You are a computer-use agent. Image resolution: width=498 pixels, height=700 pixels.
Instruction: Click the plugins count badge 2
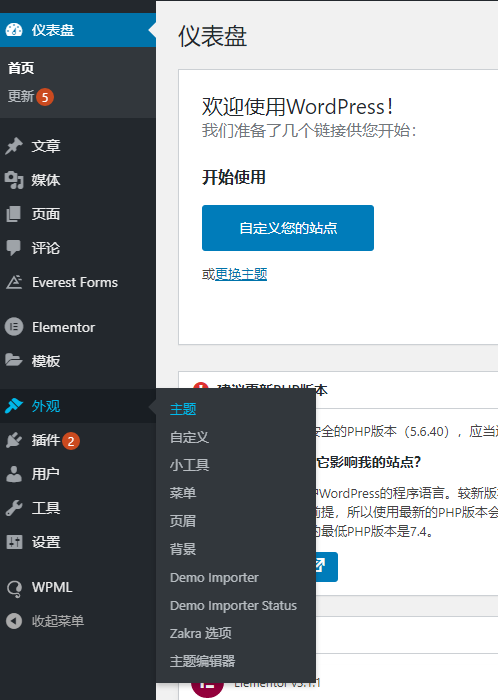pyautogui.click(x=71, y=441)
